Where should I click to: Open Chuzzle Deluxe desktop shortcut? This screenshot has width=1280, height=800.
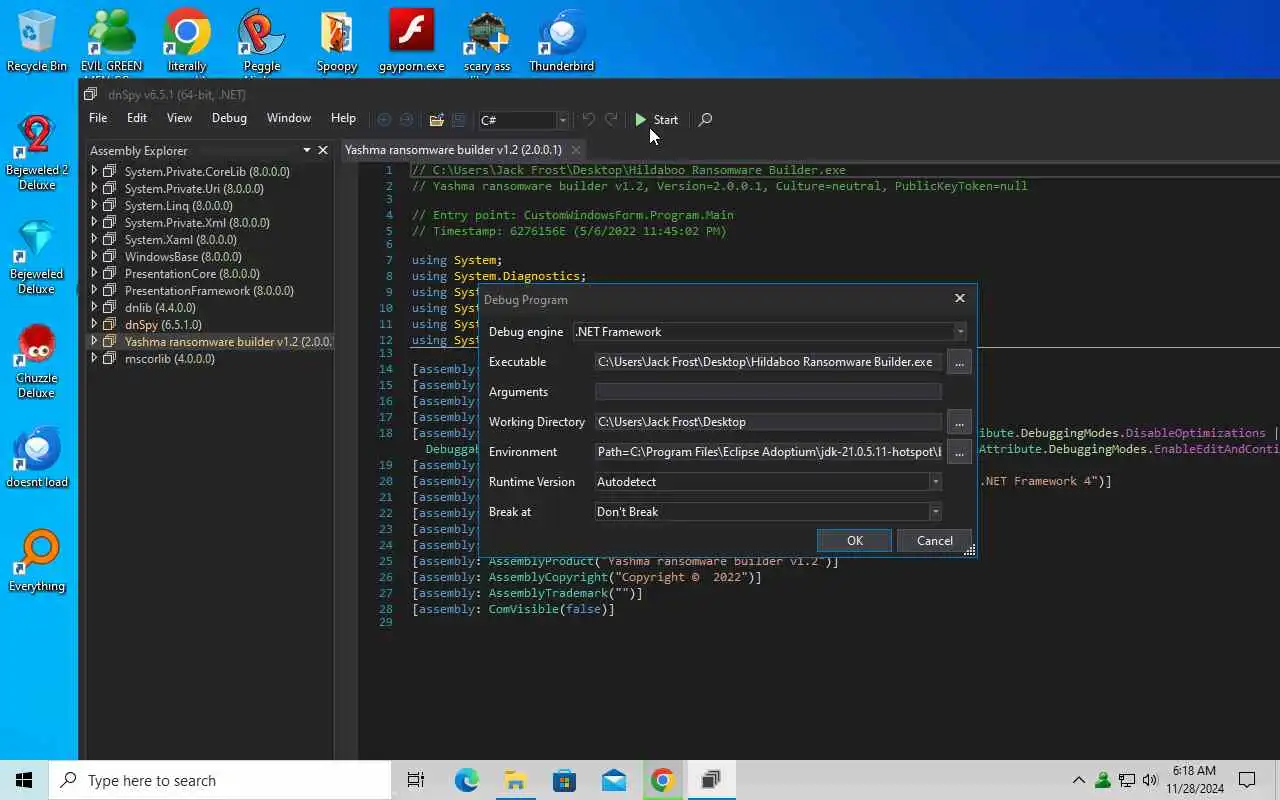tap(37, 361)
